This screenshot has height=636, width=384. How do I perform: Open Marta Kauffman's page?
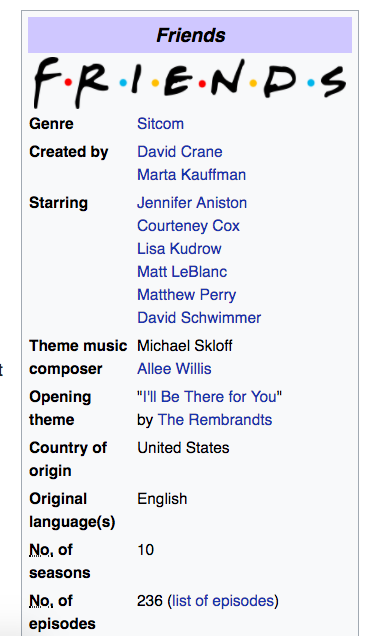(x=191, y=175)
